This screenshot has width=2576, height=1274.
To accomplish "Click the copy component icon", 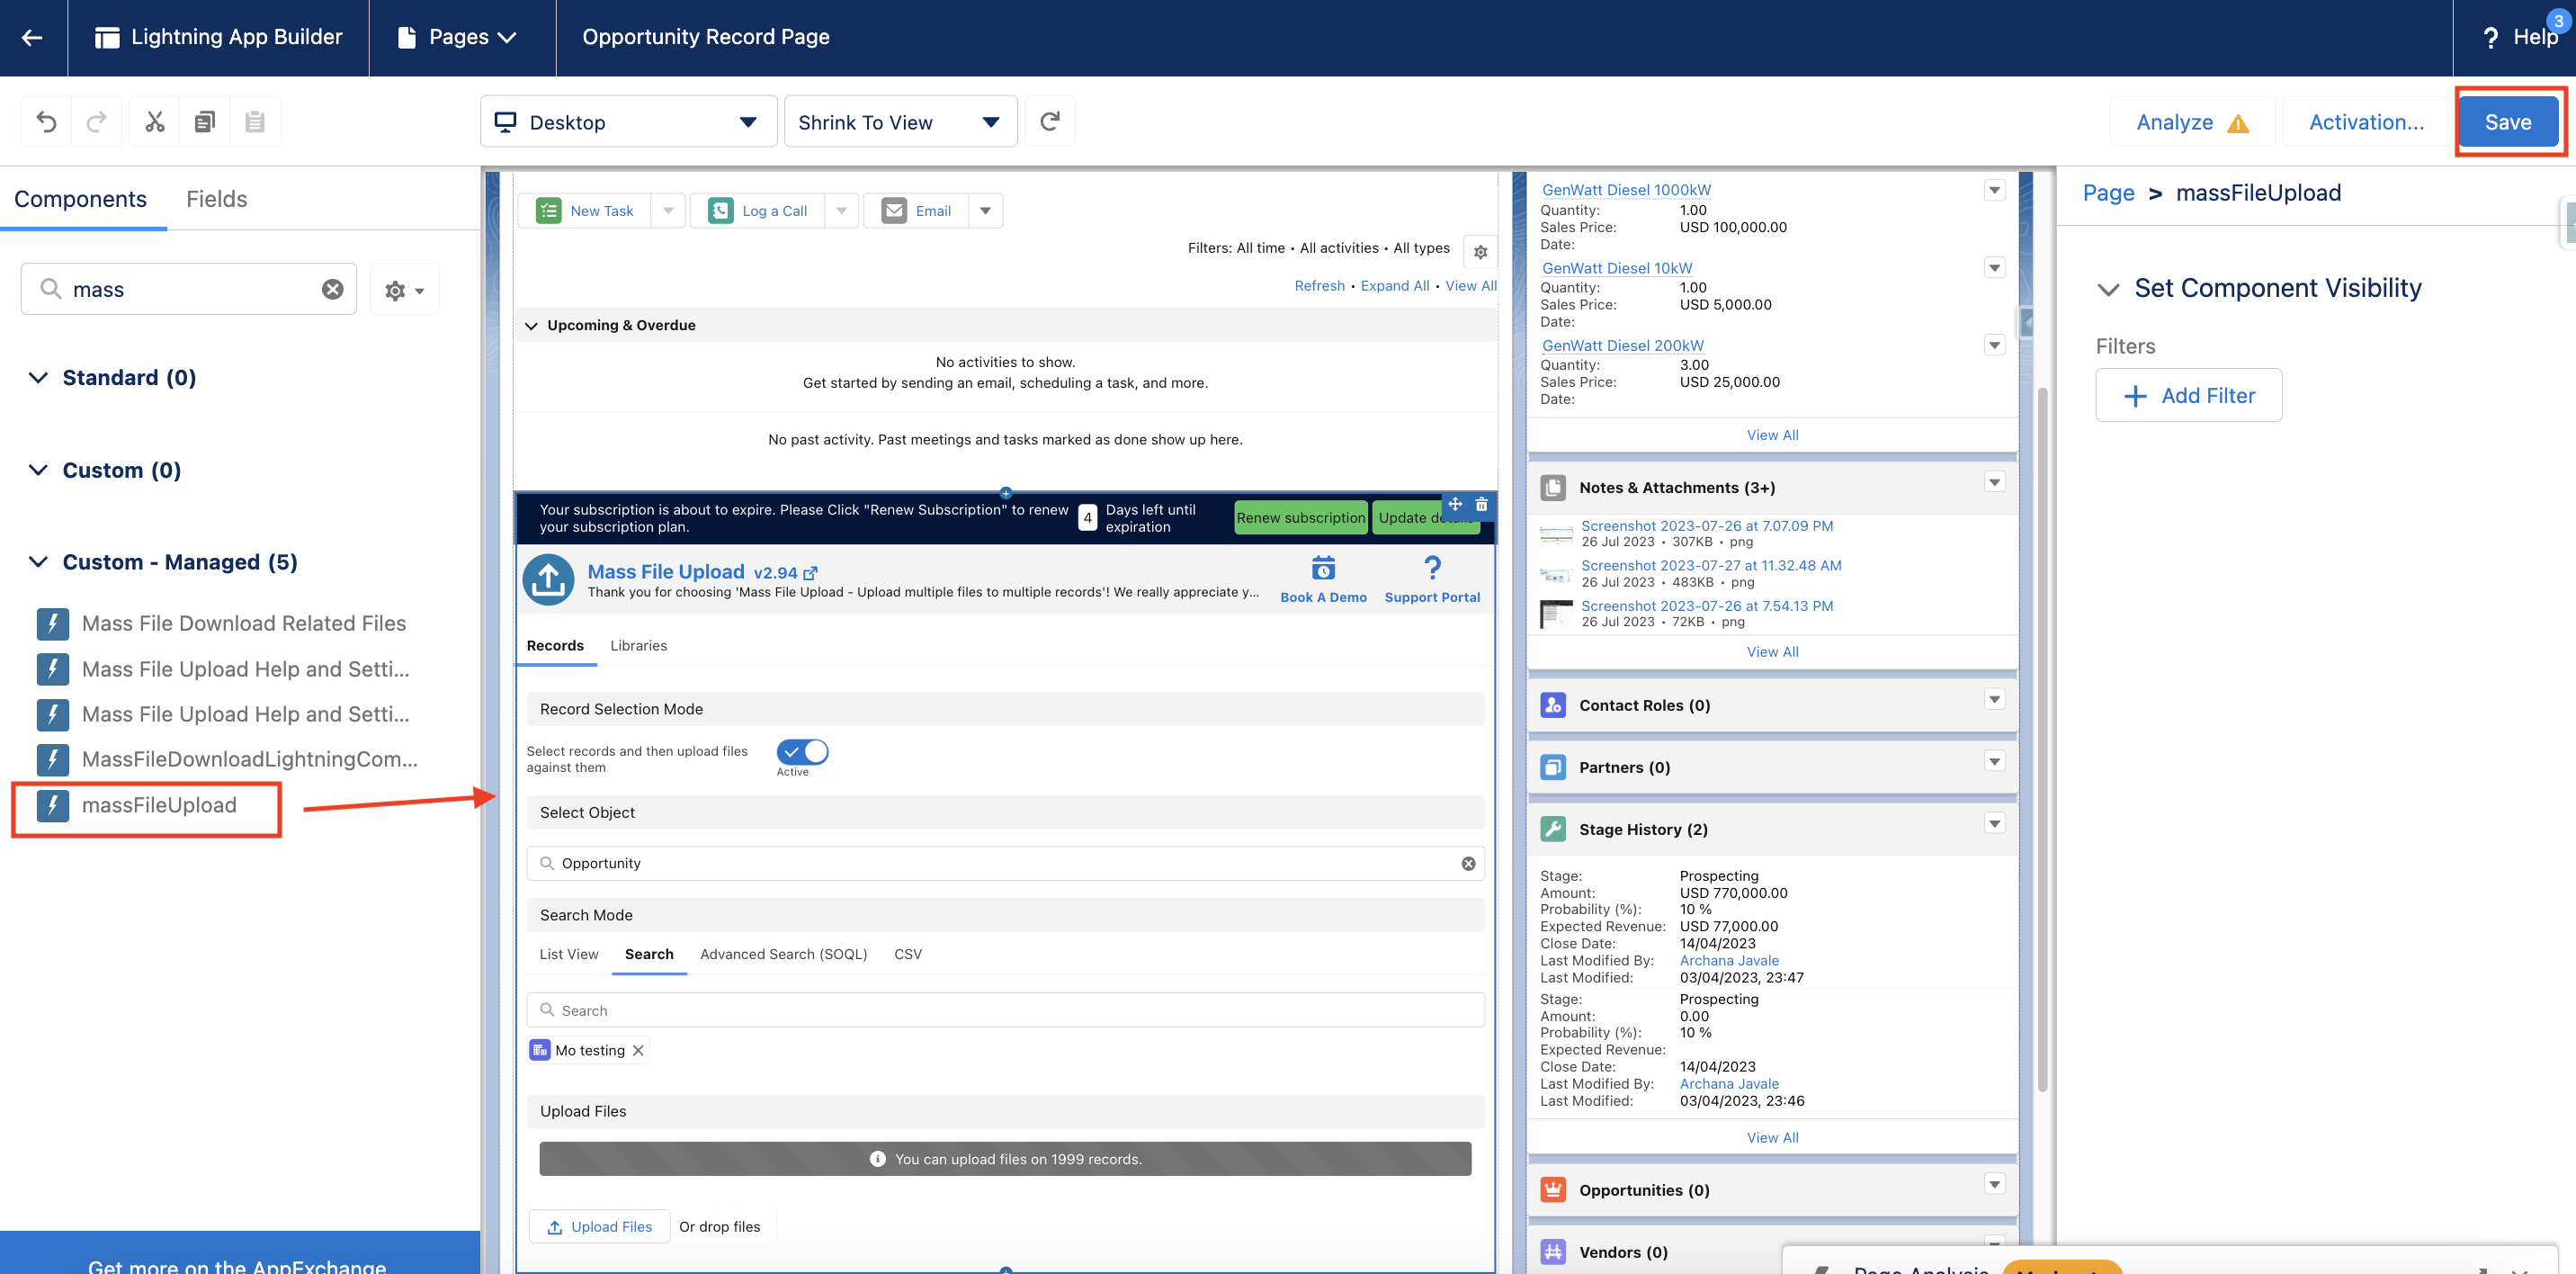I will tap(204, 122).
